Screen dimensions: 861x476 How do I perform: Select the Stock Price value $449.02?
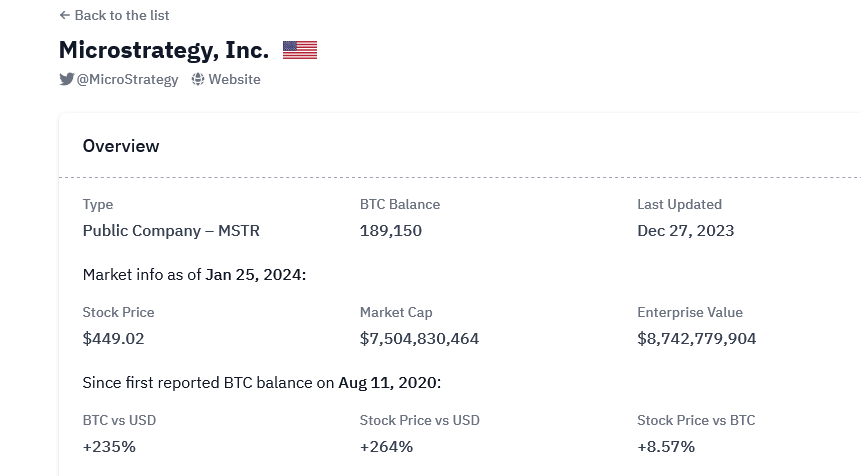coord(114,339)
